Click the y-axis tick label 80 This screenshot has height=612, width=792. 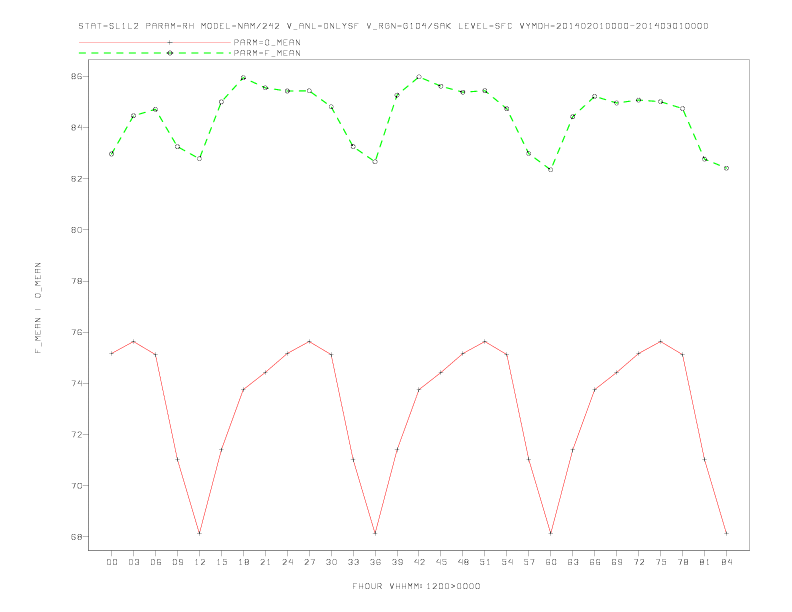click(x=76, y=230)
